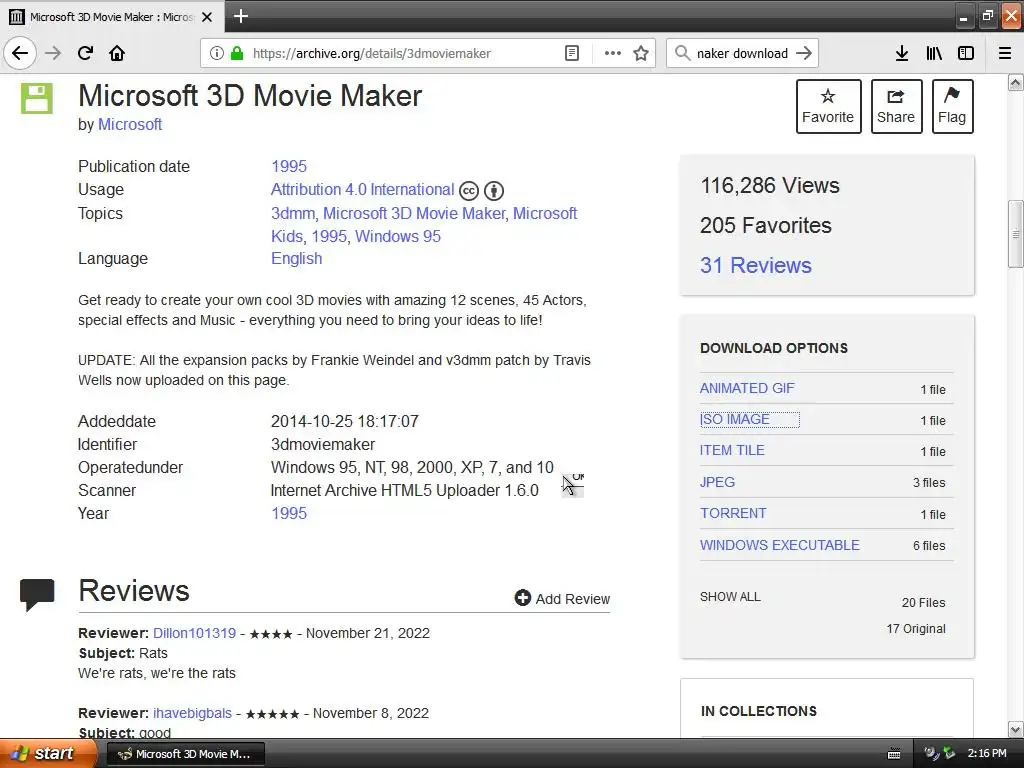Viewport: 1024px width, 768px height.
Task: Open the Microsoft author link
Action: click(x=130, y=124)
